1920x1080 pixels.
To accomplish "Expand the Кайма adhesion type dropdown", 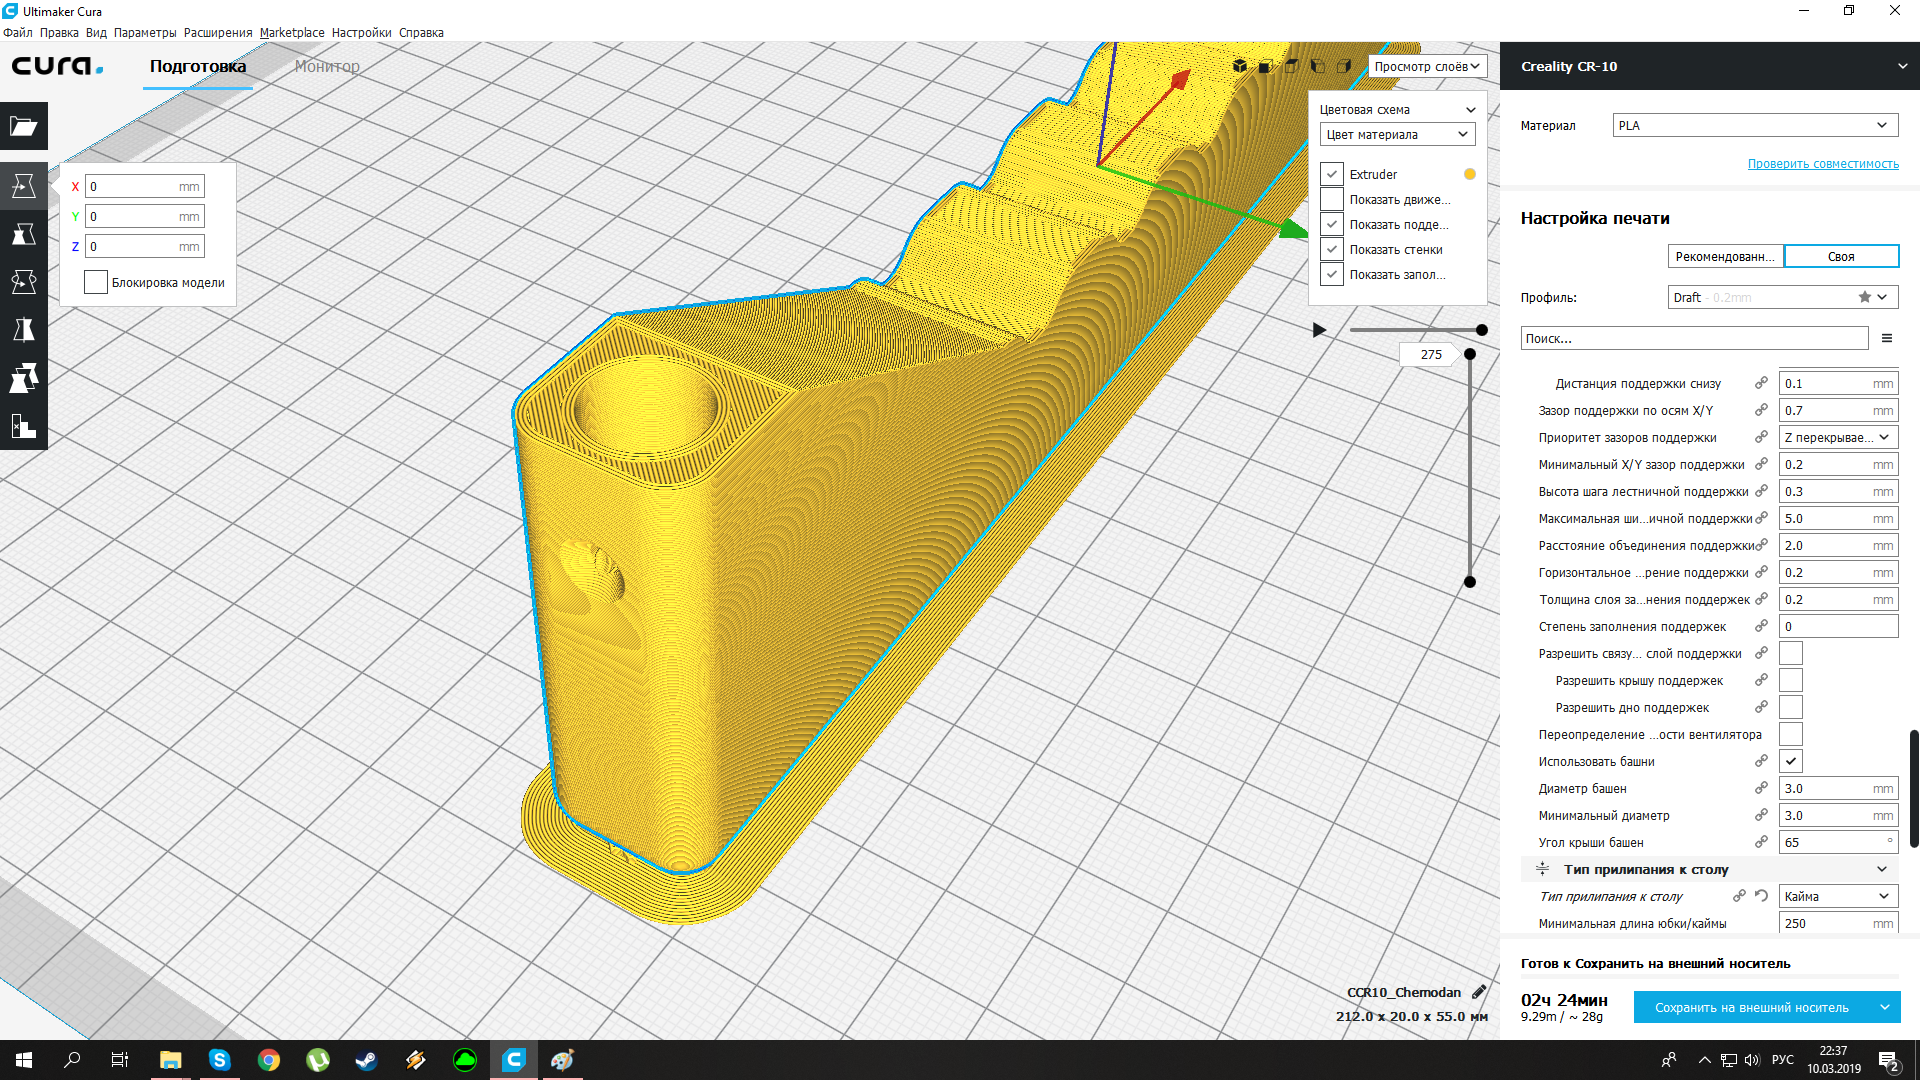I will (x=1837, y=896).
